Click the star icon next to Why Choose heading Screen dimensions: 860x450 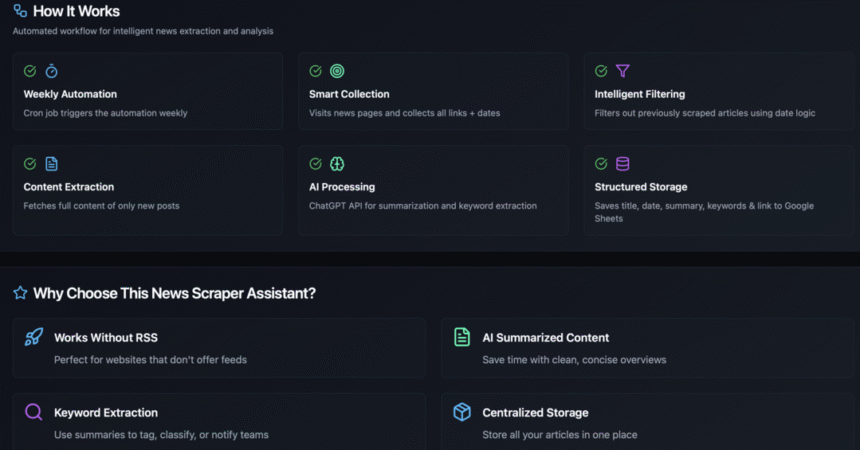(x=20, y=293)
